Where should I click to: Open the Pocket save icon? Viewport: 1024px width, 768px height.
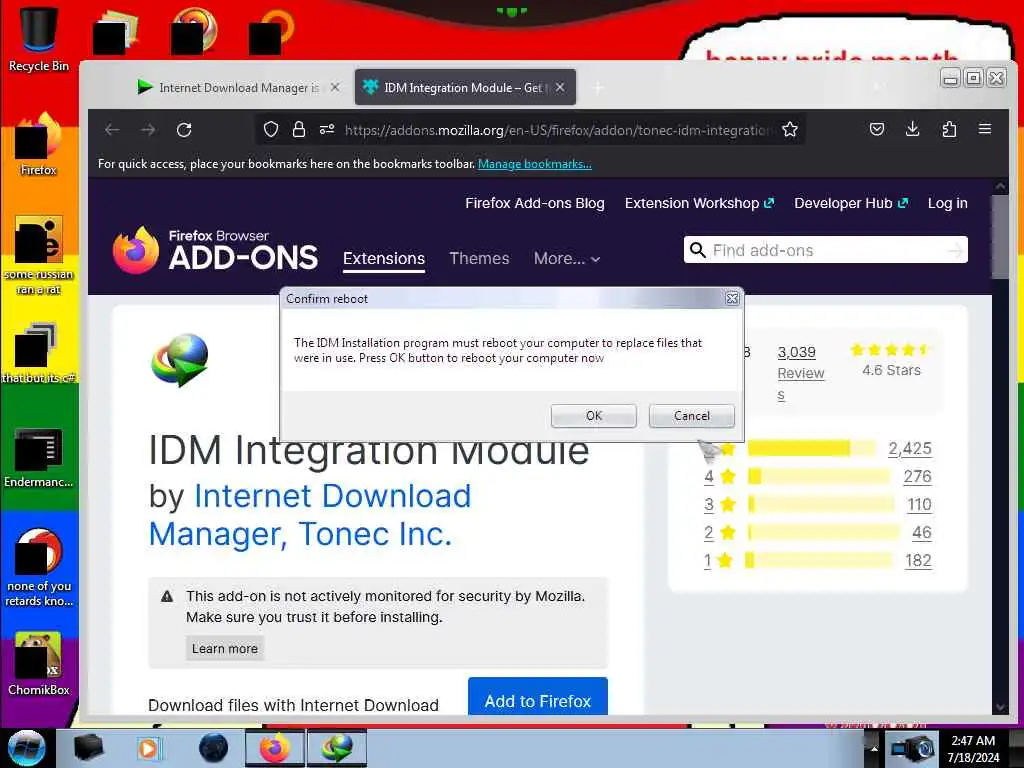(877, 129)
